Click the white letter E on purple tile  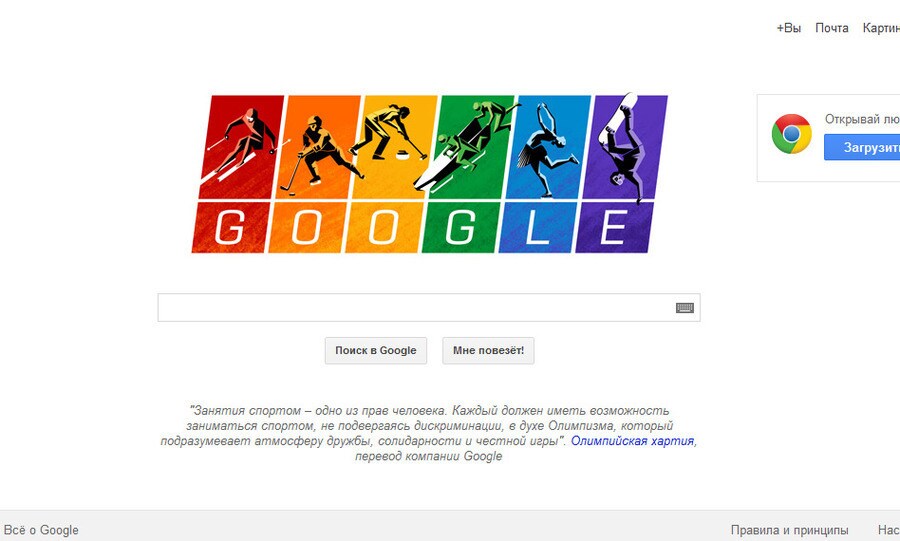613,227
